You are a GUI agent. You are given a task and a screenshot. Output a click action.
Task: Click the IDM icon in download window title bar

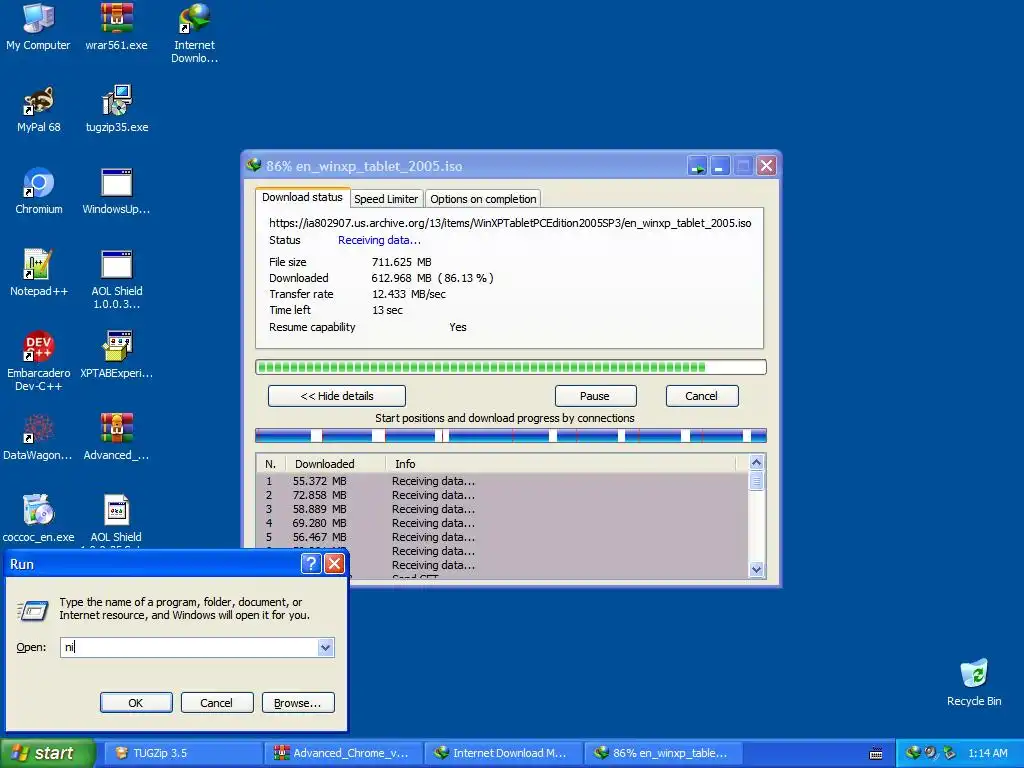click(254, 165)
